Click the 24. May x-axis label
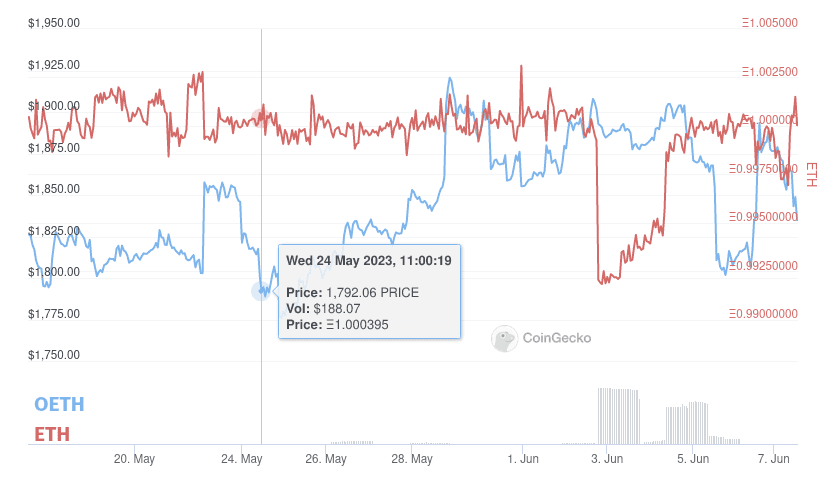The image size is (833, 479). pos(242,459)
